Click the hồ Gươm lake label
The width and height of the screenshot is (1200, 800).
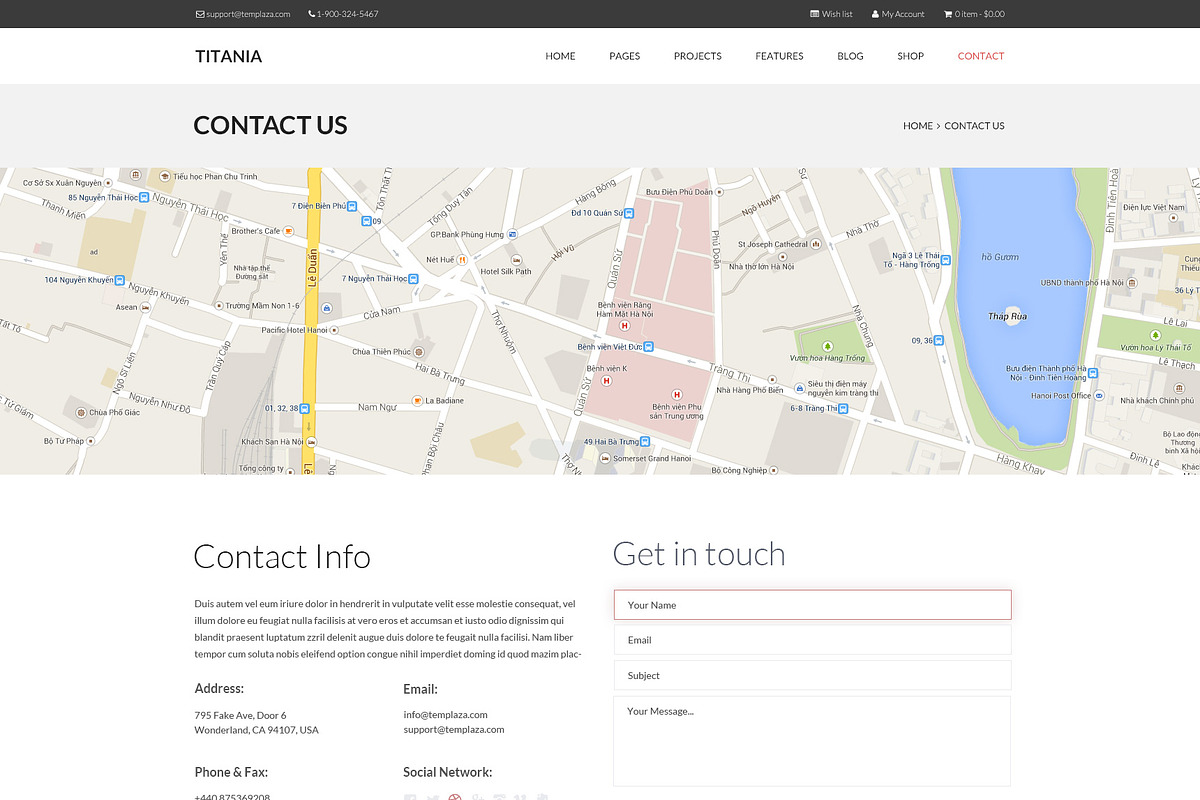tap(1000, 257)
